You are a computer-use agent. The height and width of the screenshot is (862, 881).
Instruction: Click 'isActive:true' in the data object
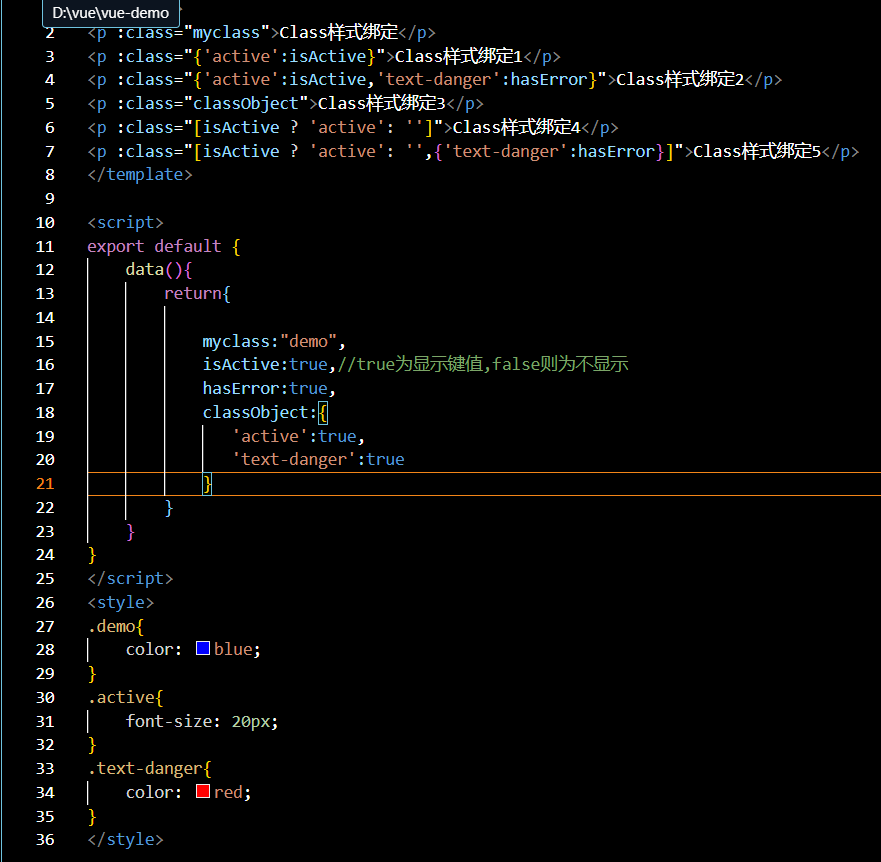pos(265,365)
